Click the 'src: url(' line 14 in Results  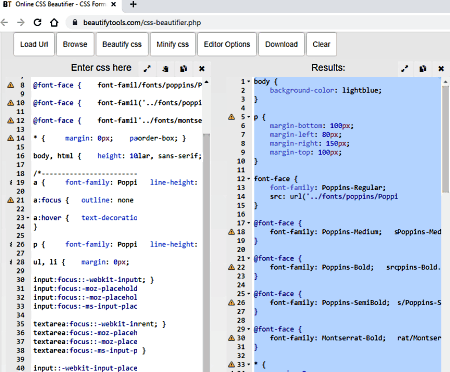pyautogui.click(x=334, y=197)
